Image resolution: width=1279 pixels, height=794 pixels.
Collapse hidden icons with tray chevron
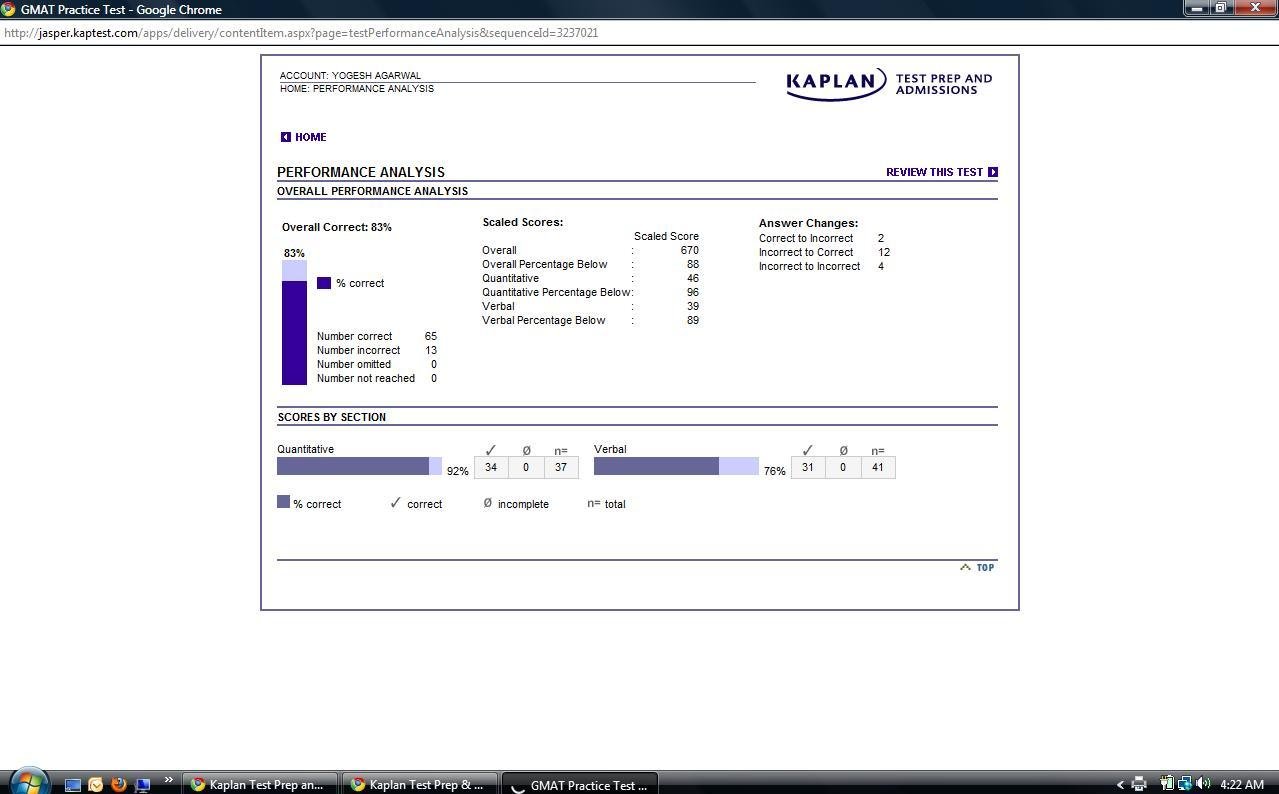point(1122,784)
